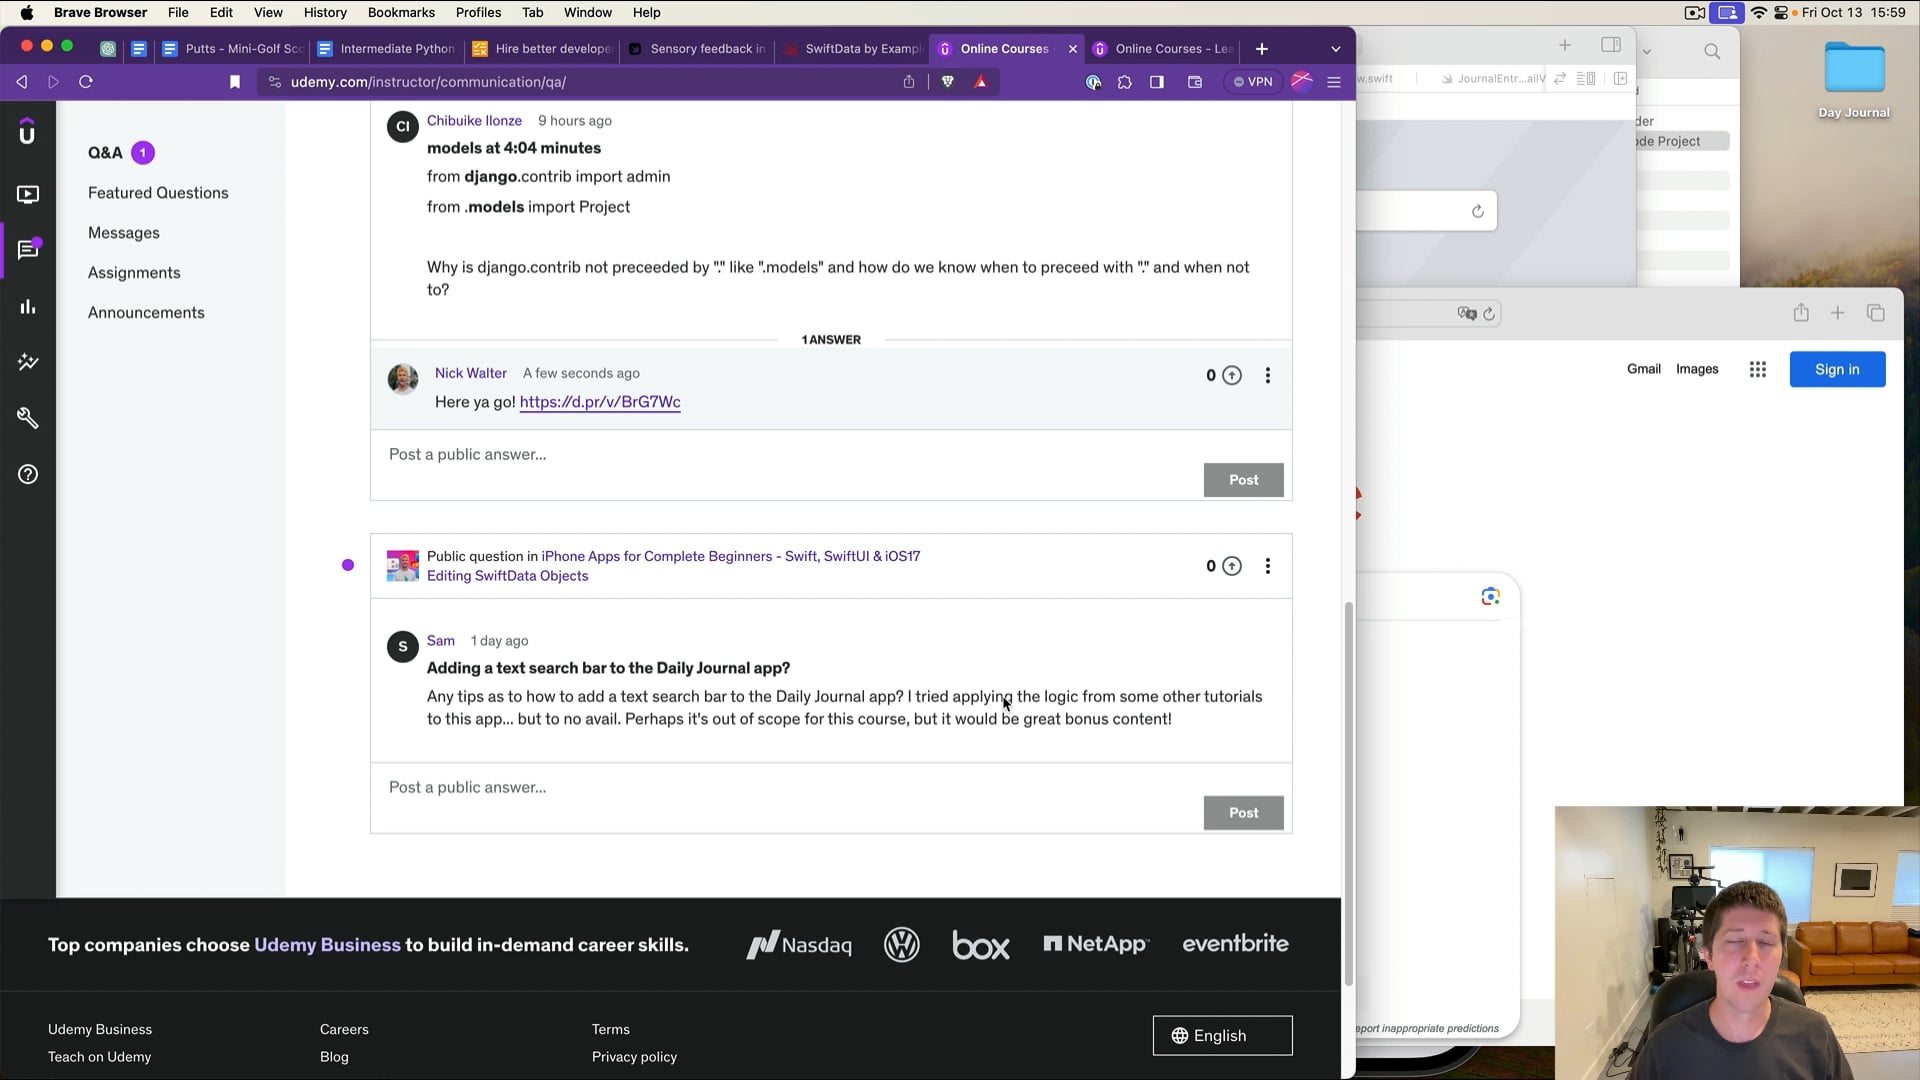
Task: Open Marketplace Insights icon in sidebar
Action: click(x=28, y=362)
